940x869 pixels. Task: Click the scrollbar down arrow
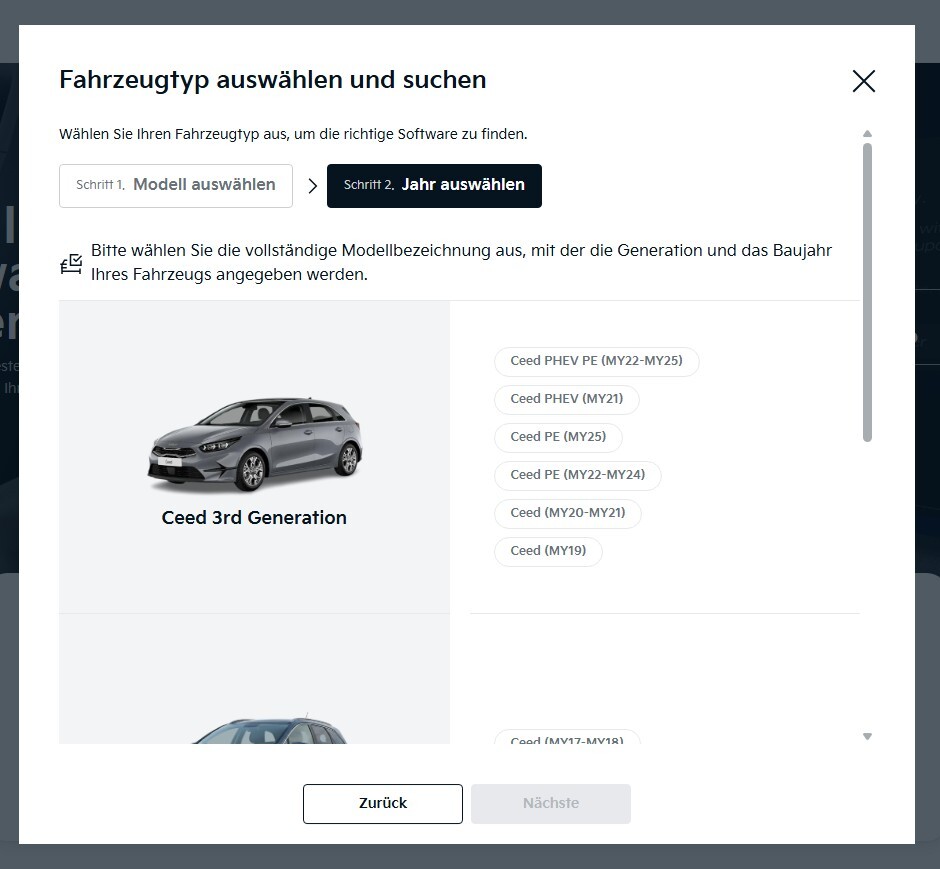[x=867, y=737]
